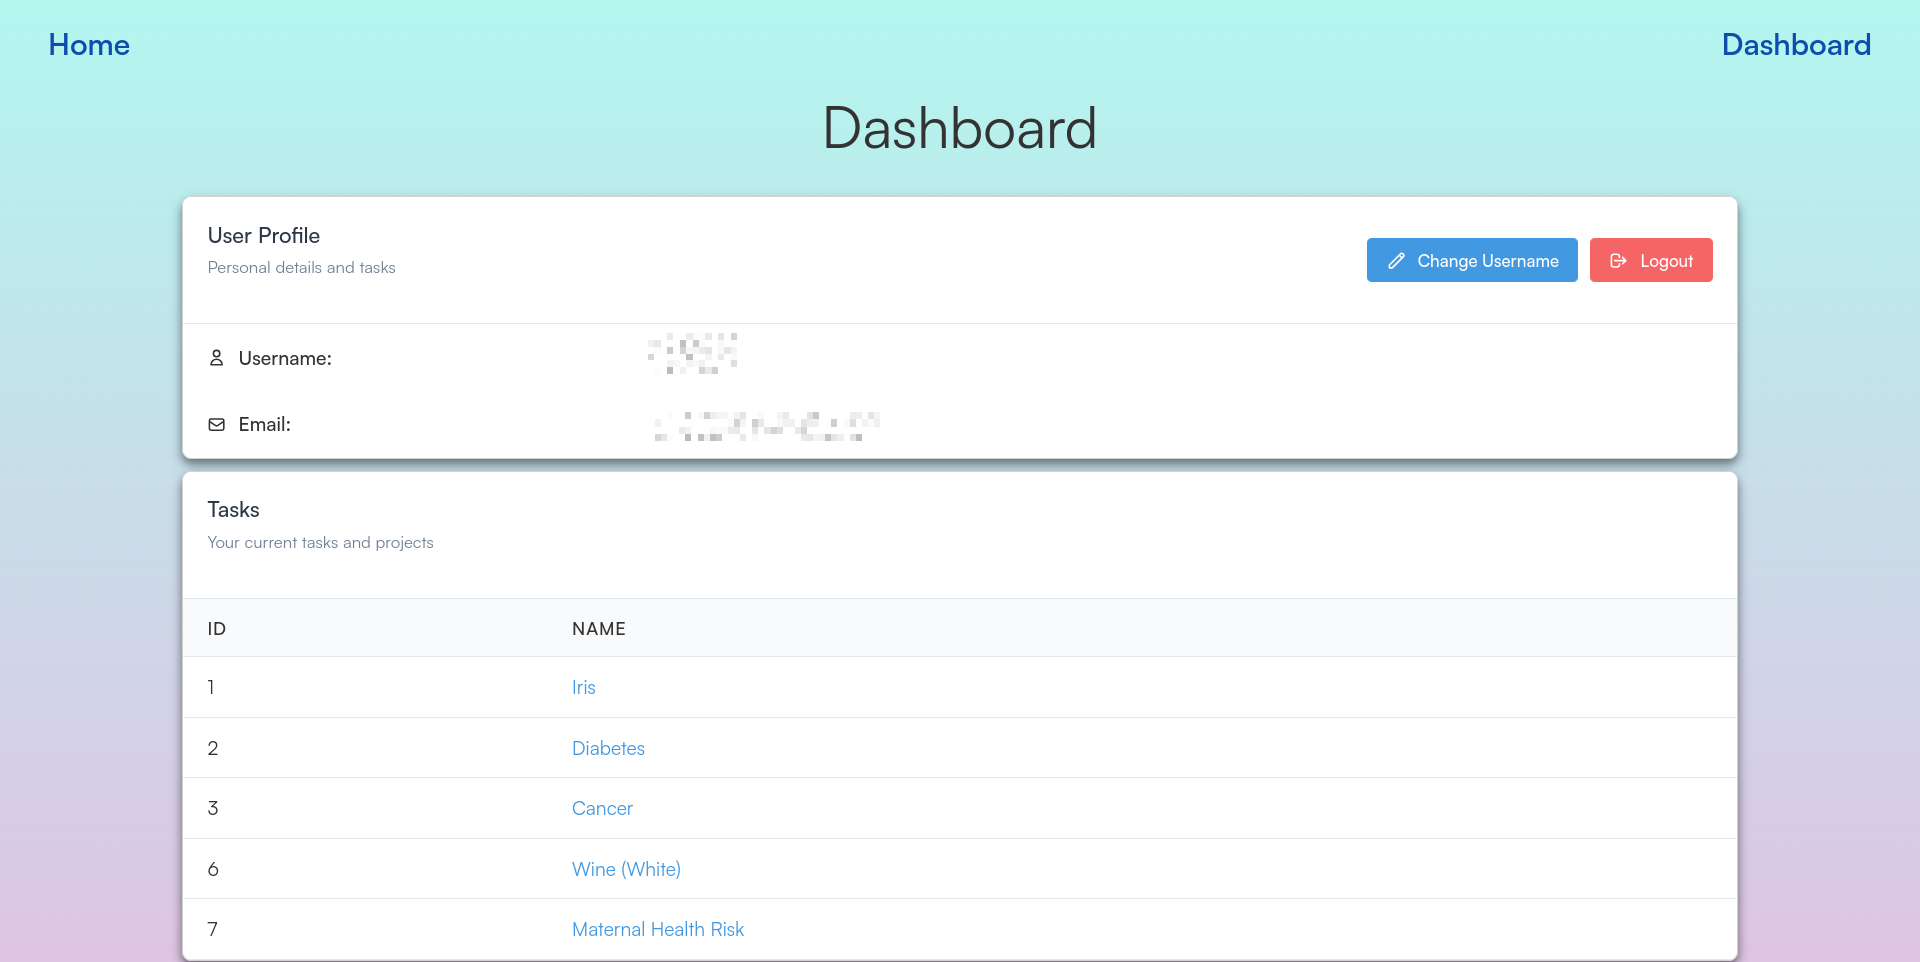Open the Maternal Health Risk task
Image resolution: width=1920 pixels, height=962 pixels.
657,929
